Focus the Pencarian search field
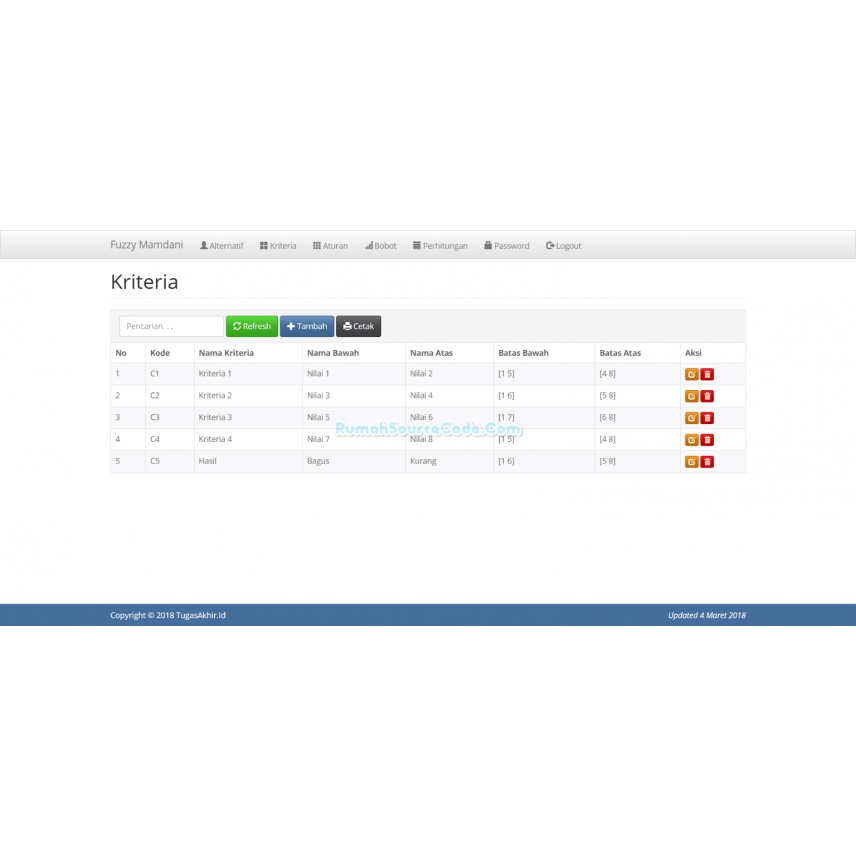 (x=171, y=326)
